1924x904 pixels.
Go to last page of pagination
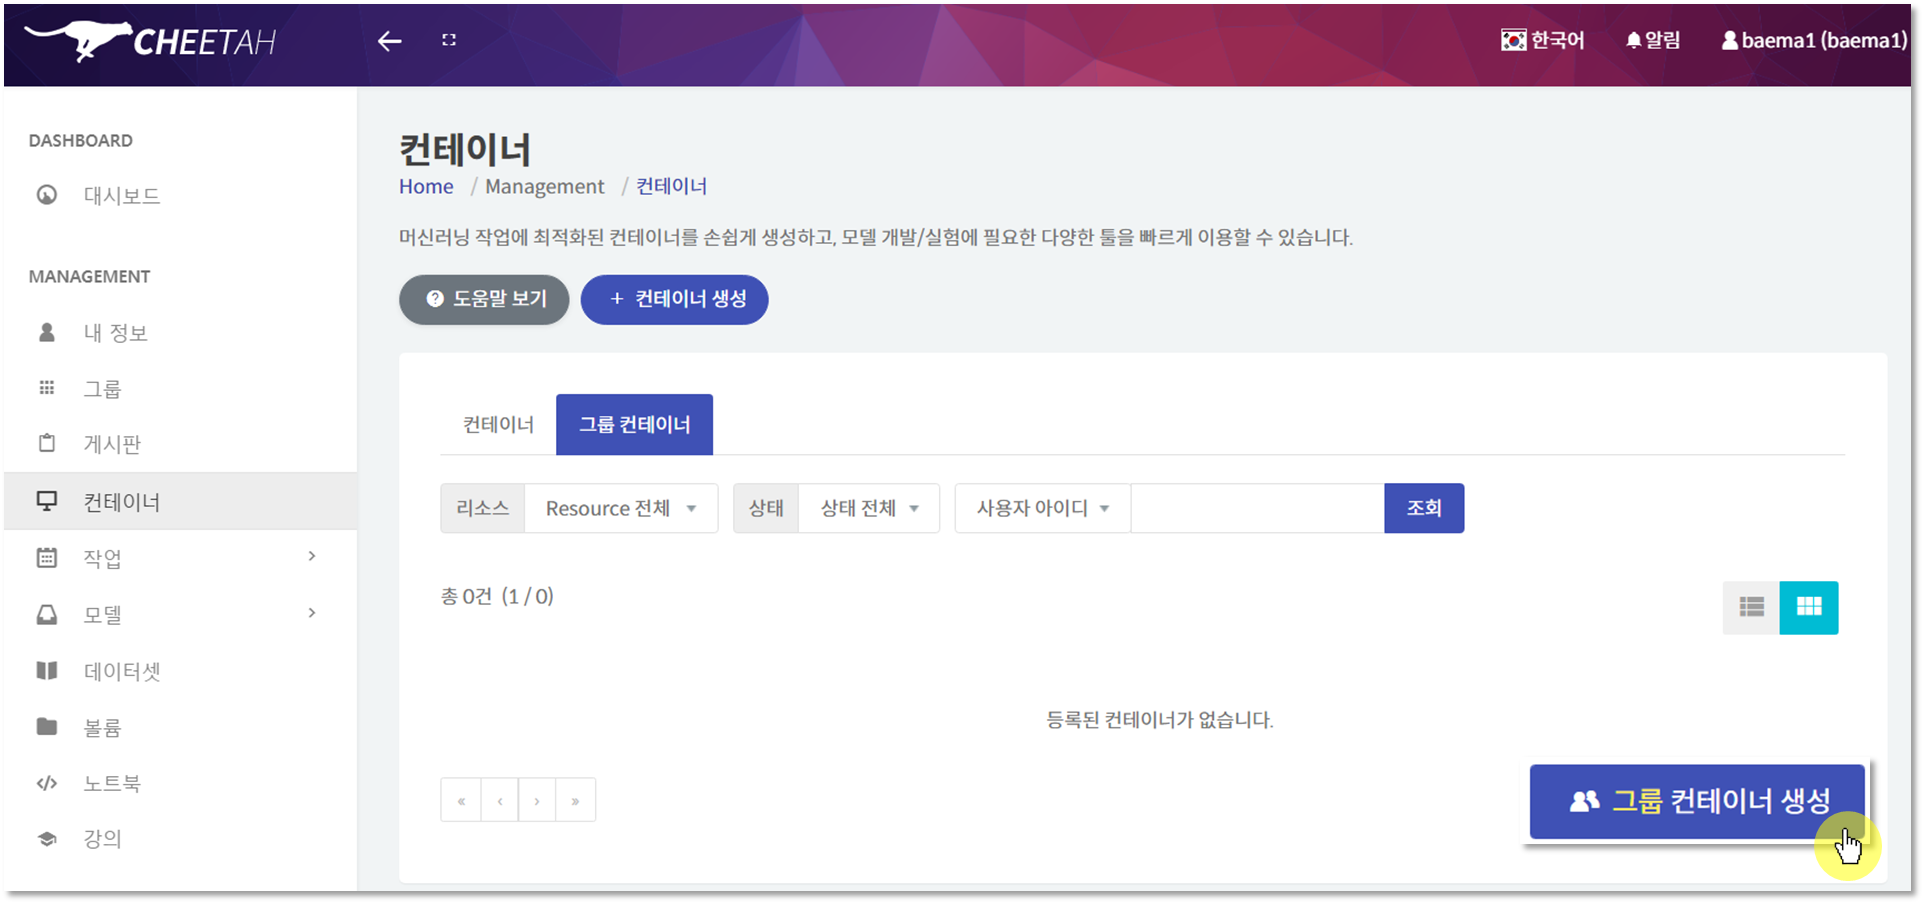[x=576, y=800]
